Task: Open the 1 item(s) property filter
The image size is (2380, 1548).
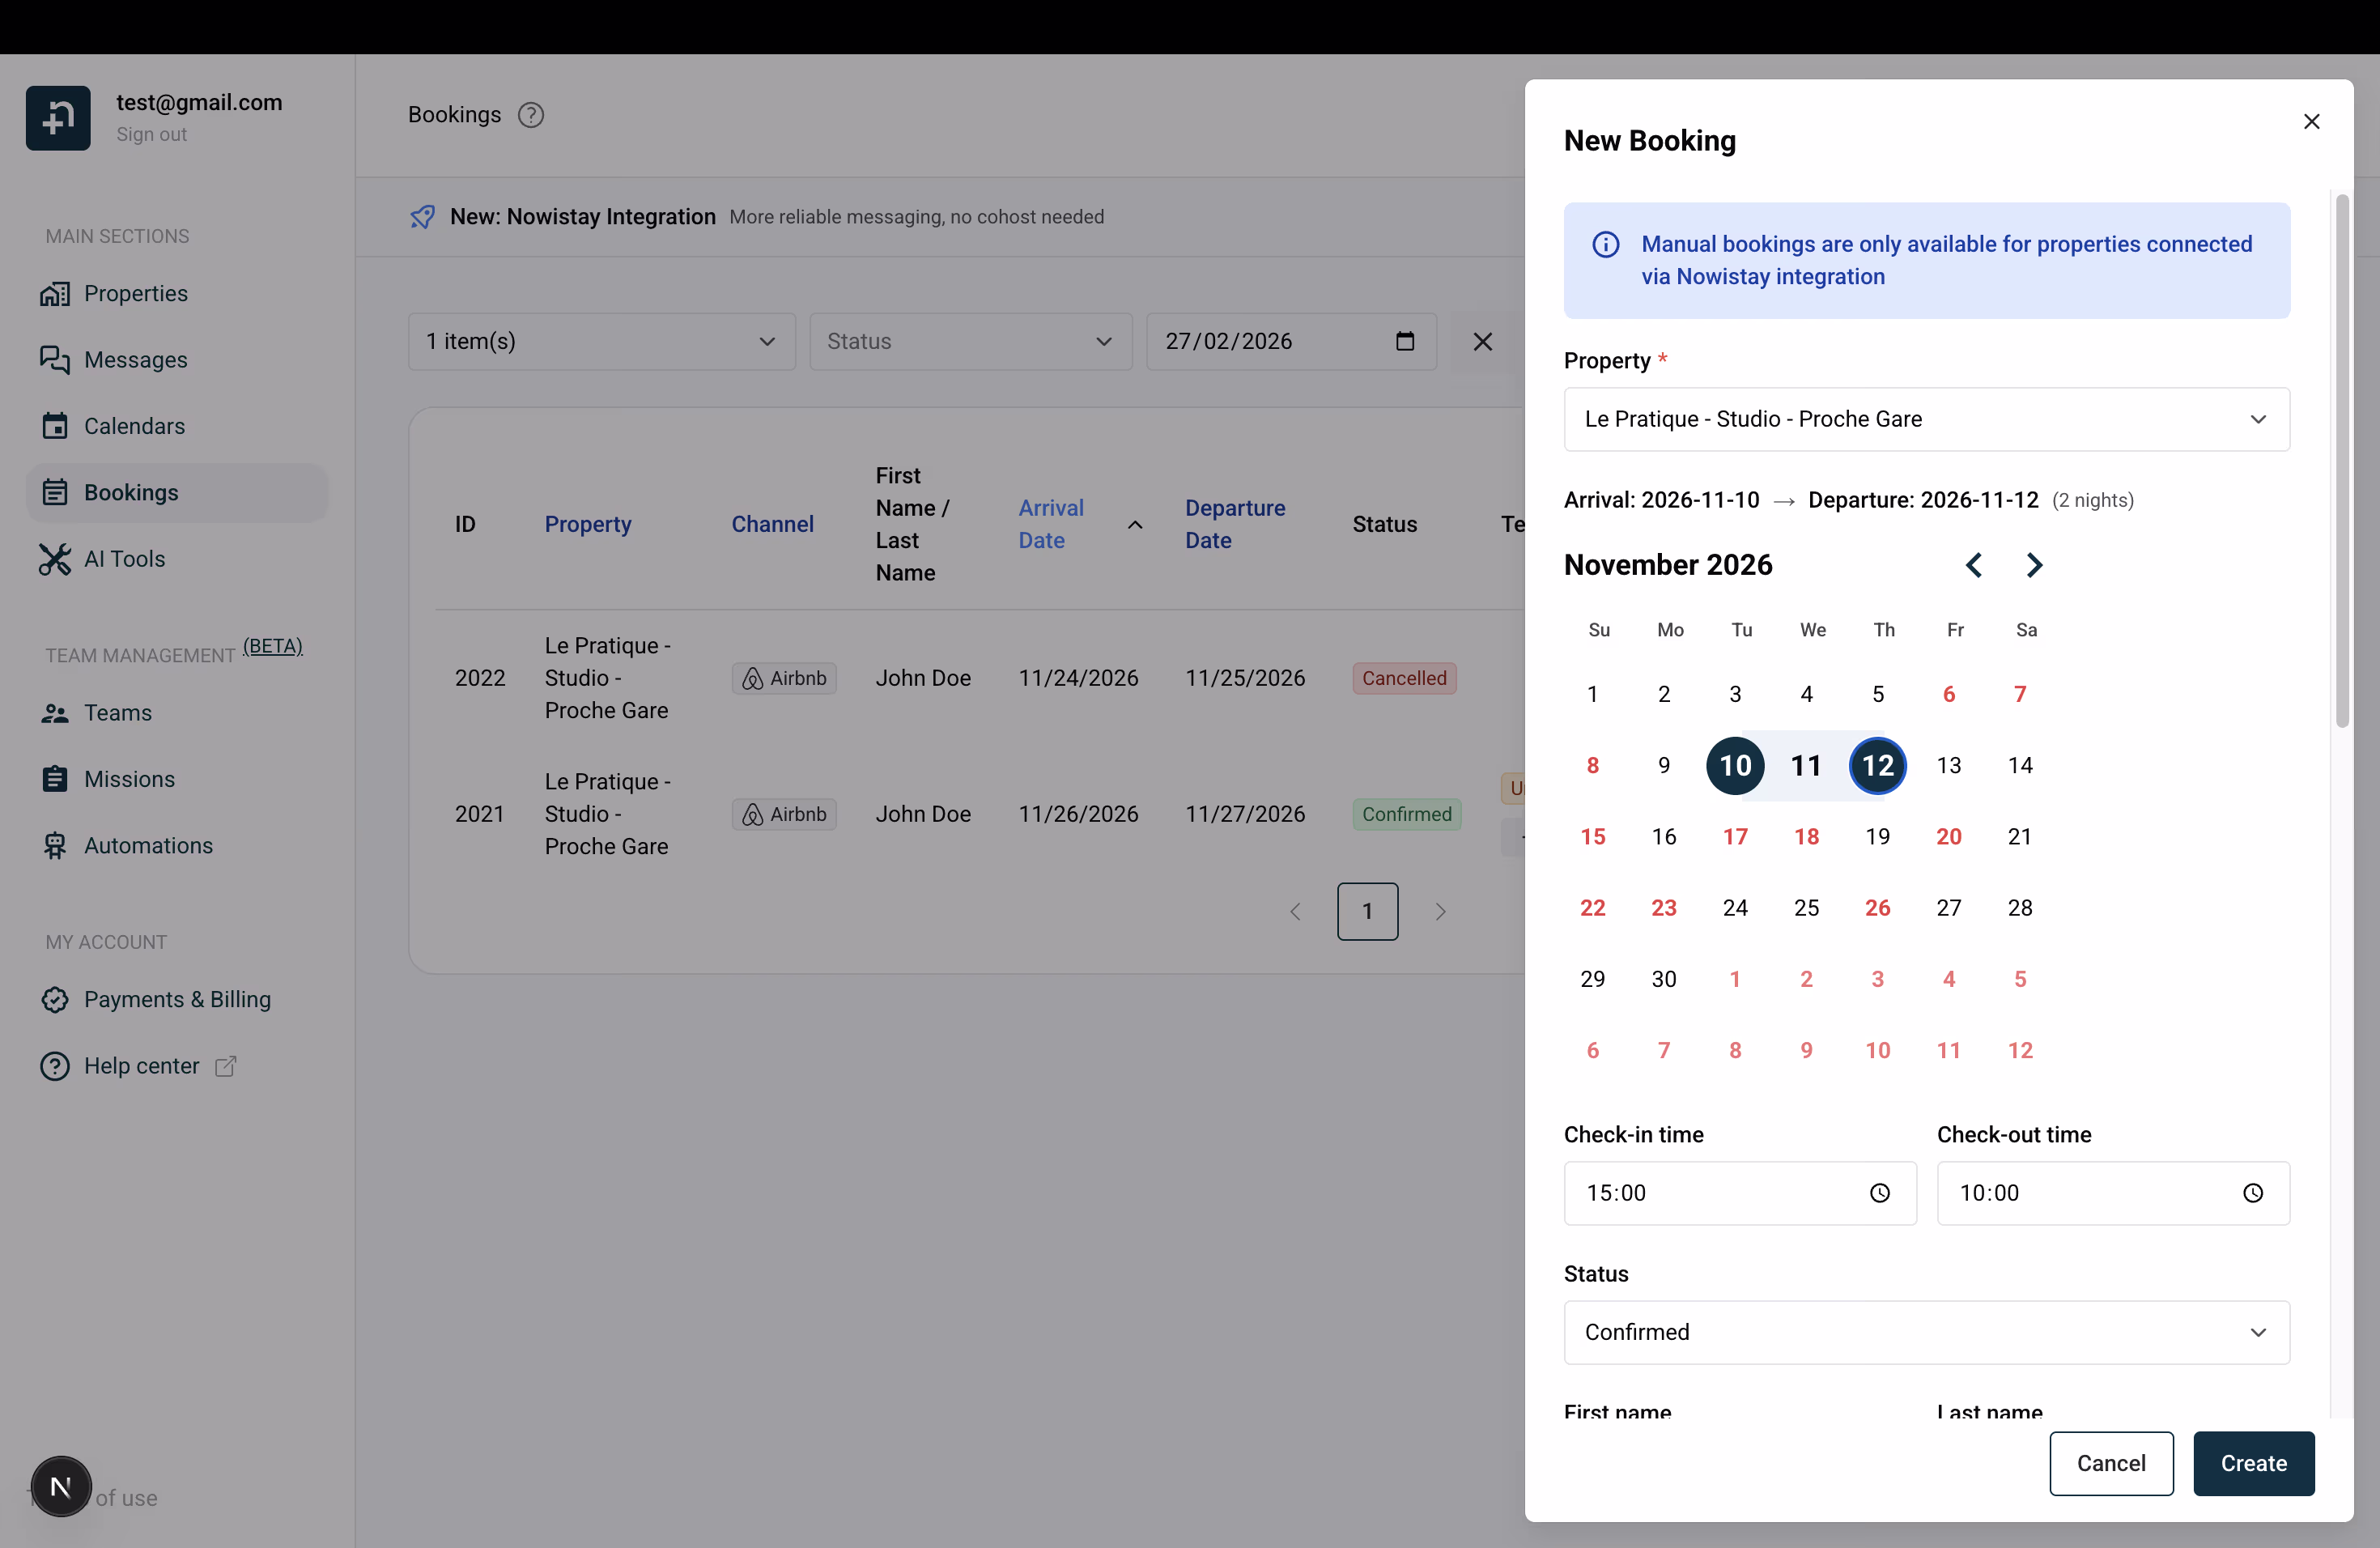Action: (601, 342)
